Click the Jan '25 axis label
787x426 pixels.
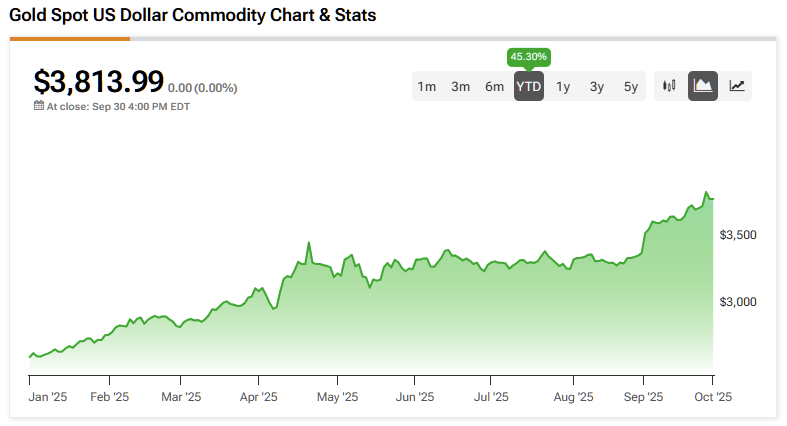[x=47, y=396]
